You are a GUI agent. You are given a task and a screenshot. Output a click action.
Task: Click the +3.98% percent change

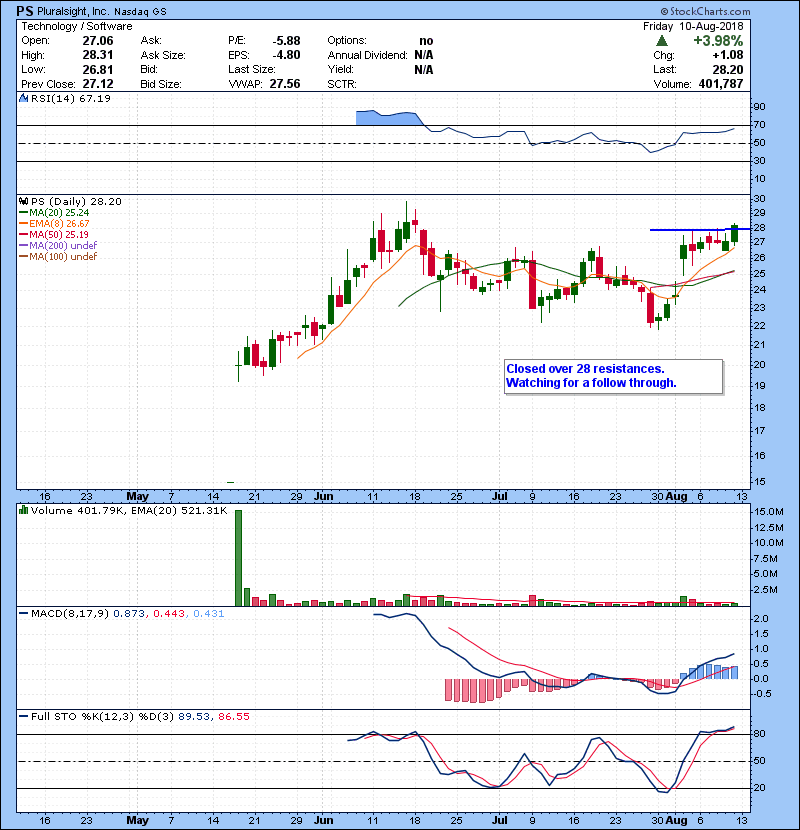pyautogui.click(x=718, y=41)
